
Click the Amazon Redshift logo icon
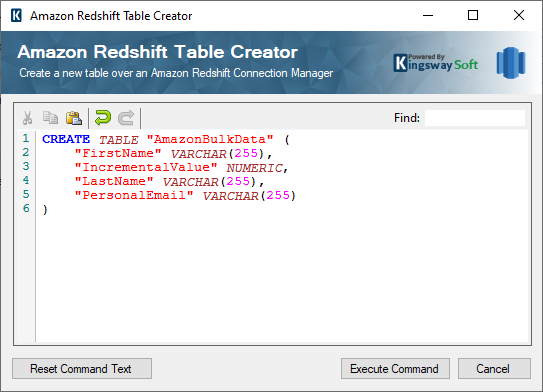511,63
